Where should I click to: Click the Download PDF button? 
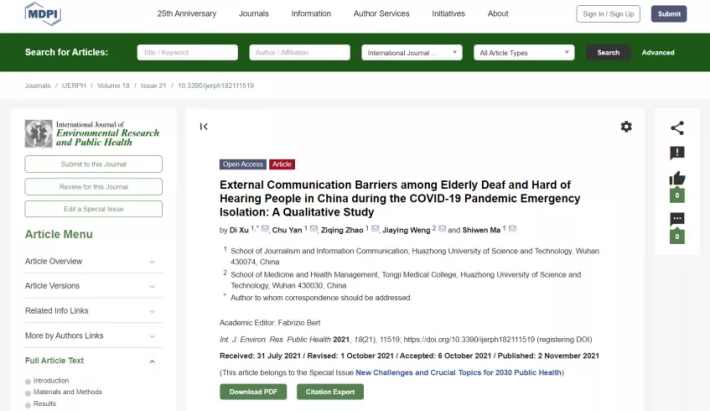click(x=252, y=391)
